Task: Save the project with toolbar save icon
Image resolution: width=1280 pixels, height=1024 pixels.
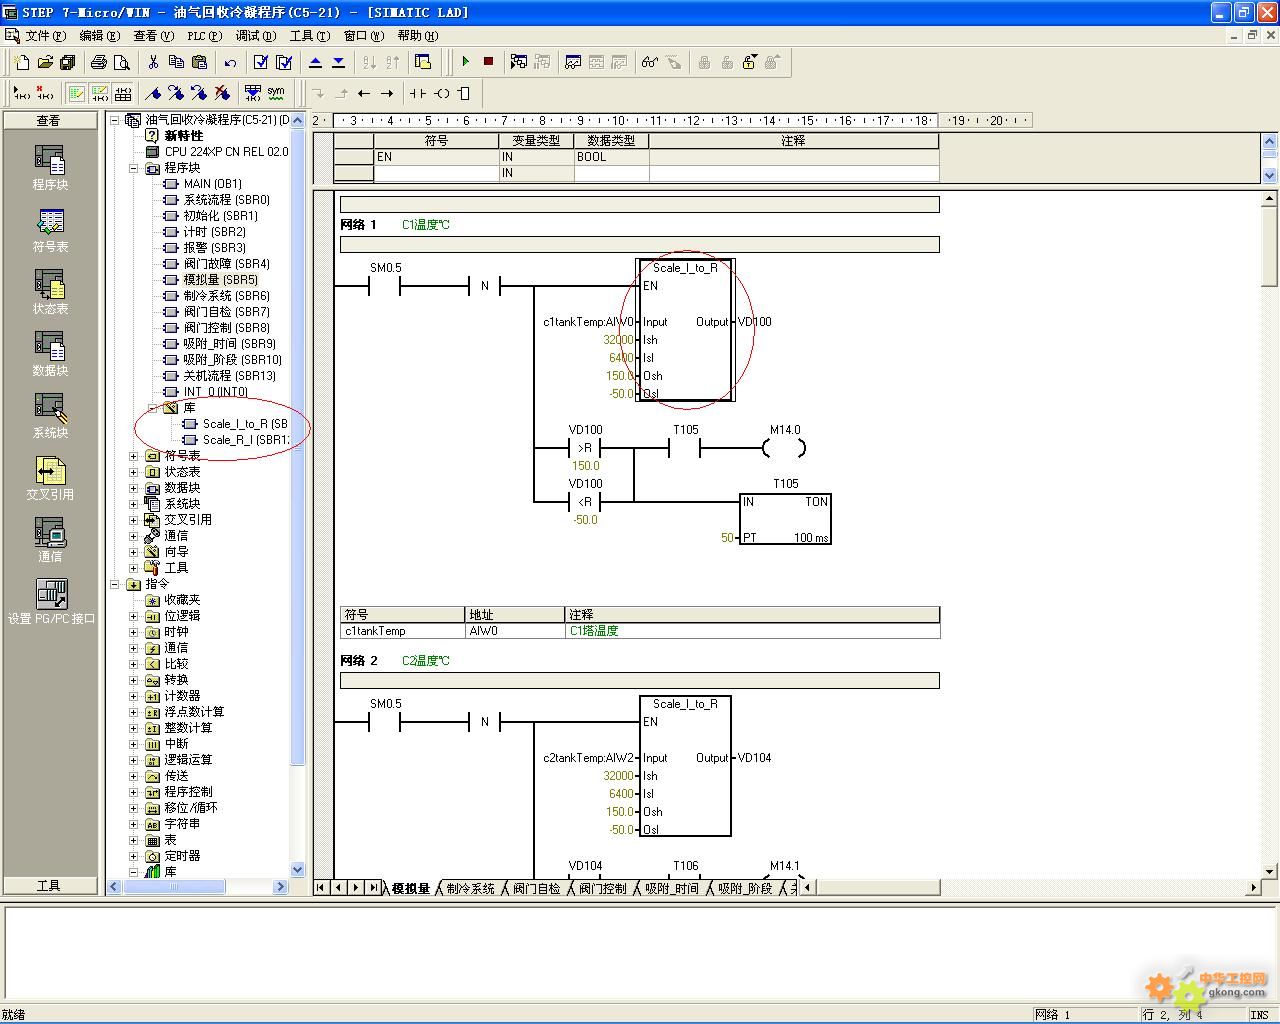Action: 68,62
